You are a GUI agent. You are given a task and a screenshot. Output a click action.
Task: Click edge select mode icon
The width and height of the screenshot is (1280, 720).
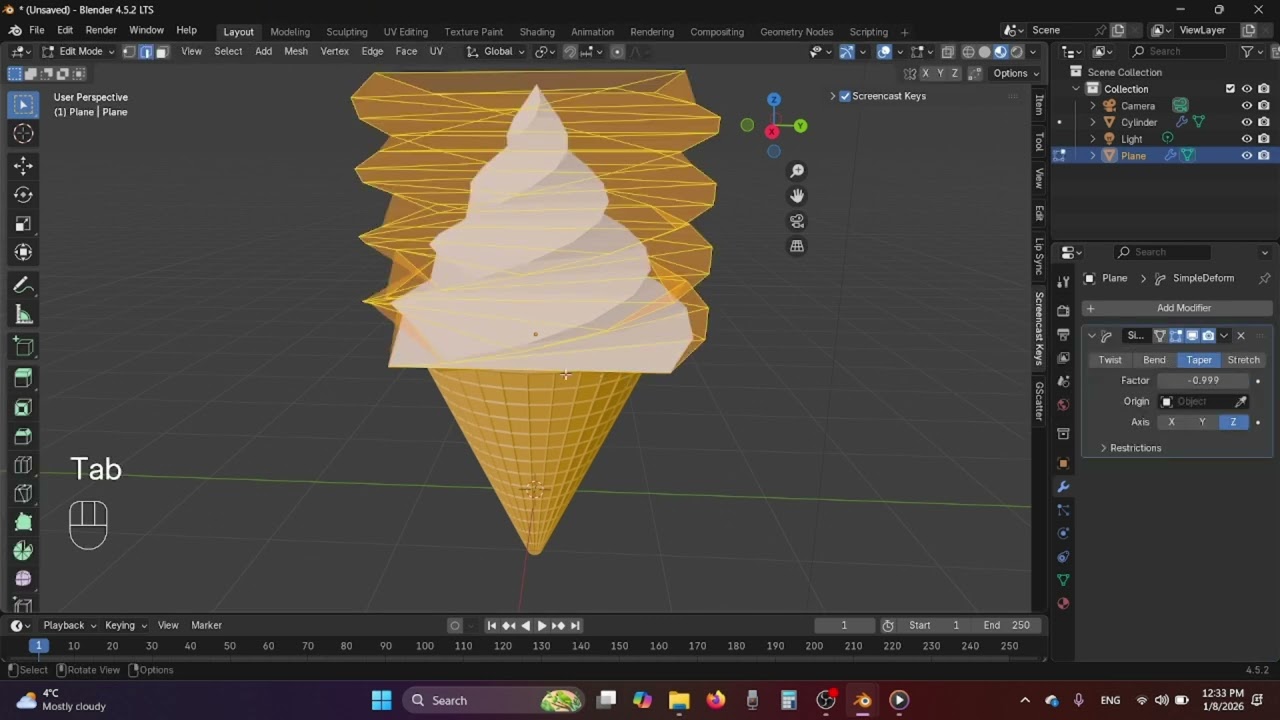click(x=145, y=52)
